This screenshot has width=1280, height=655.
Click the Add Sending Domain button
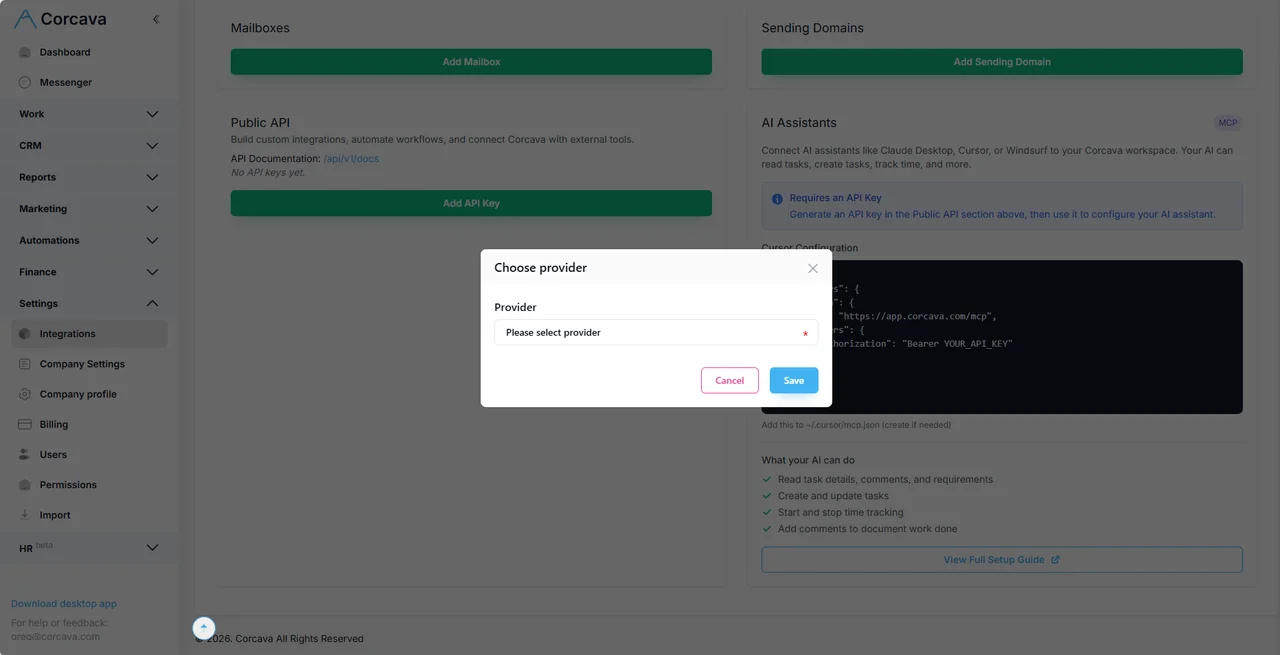pyautogui.click(x=1002, y=62)
